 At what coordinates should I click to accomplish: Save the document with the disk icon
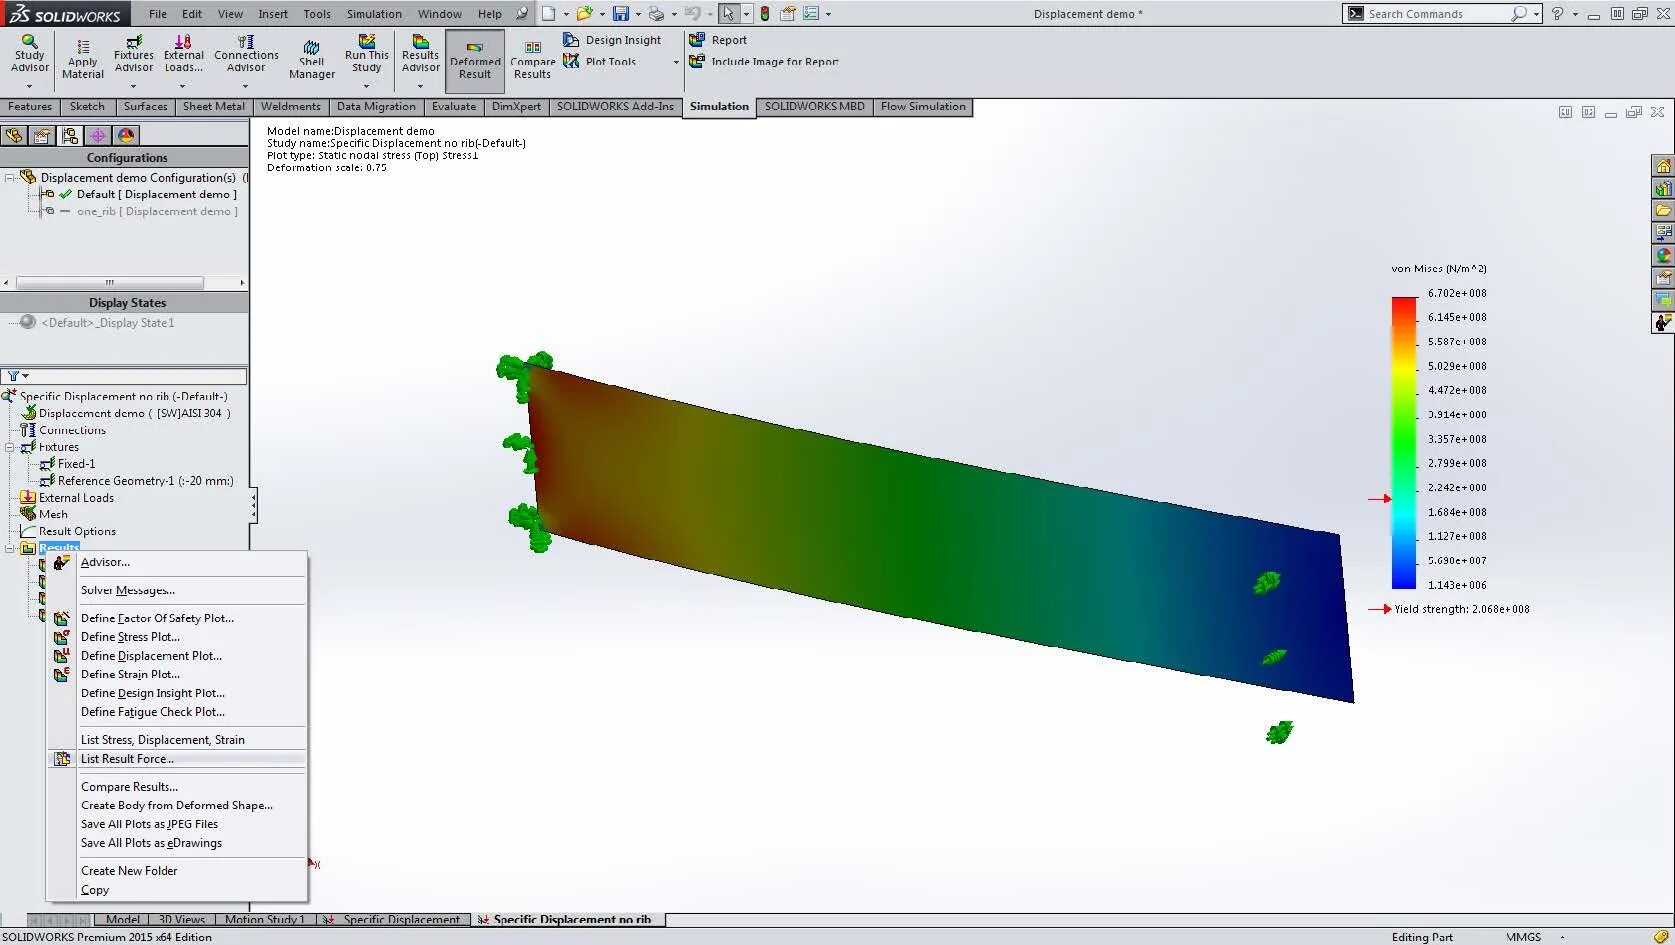click(621, 14)
